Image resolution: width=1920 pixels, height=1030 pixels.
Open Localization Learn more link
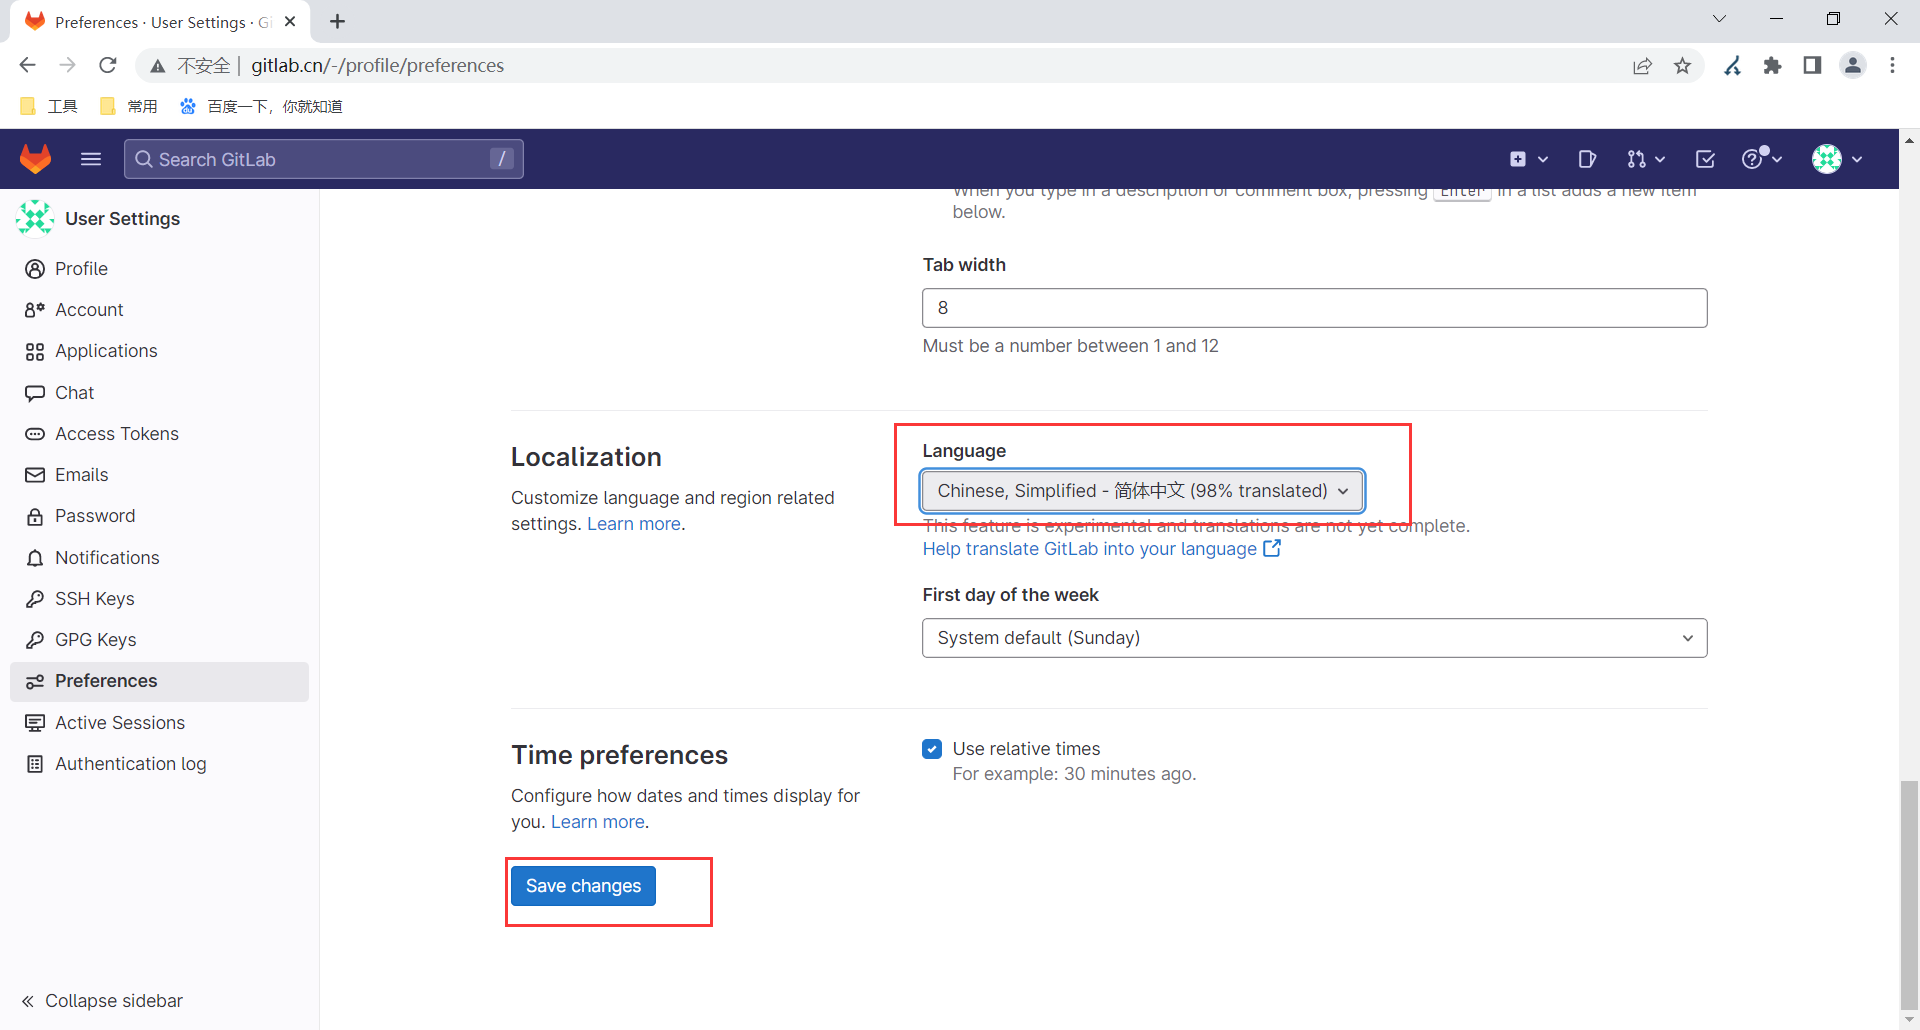pos(634,524)
